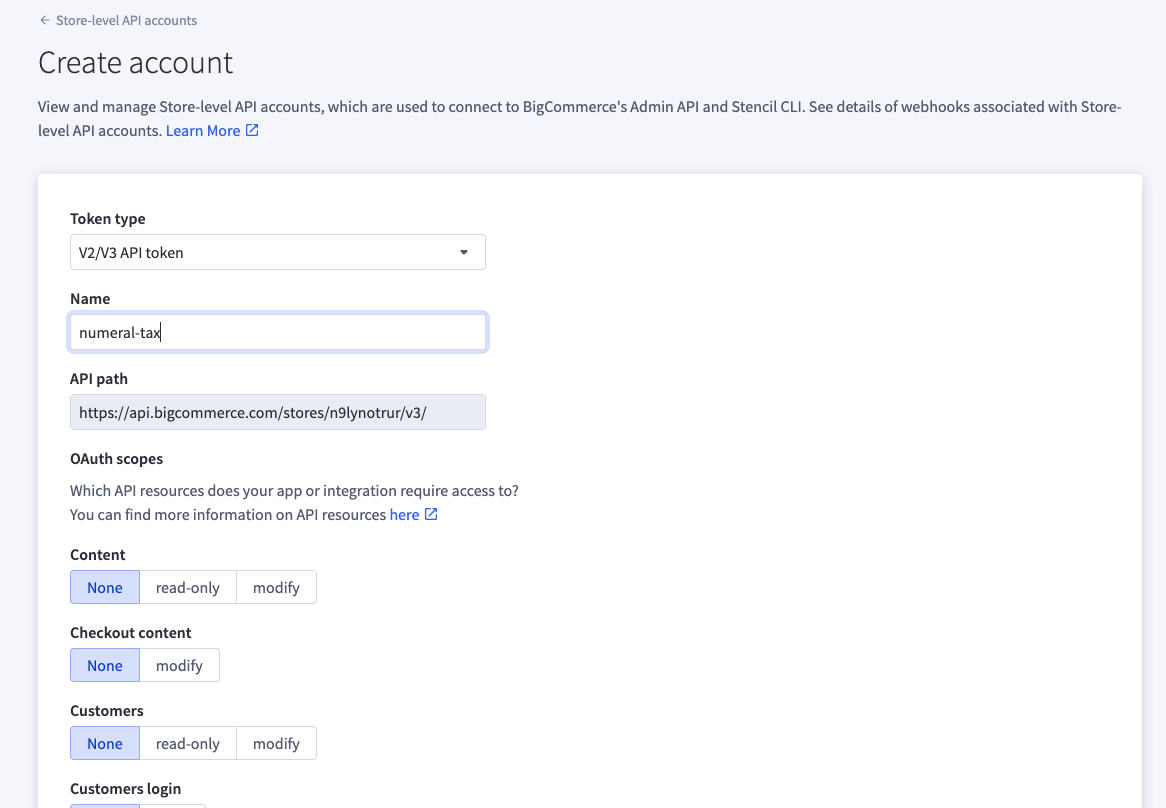Click the external link icon after Learn More
Screen dimensions: 1166x808
pyautogui.click(x=252, y=130)
